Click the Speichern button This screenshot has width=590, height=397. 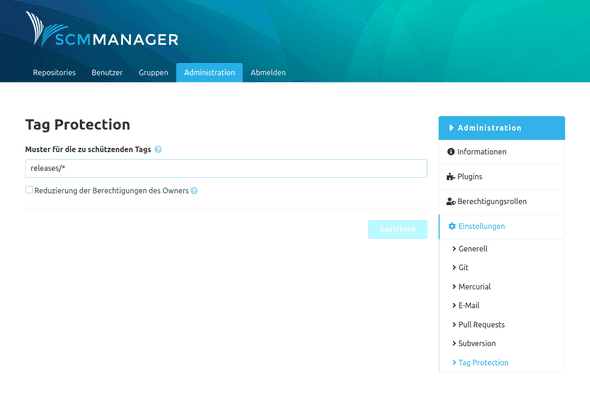397,229
